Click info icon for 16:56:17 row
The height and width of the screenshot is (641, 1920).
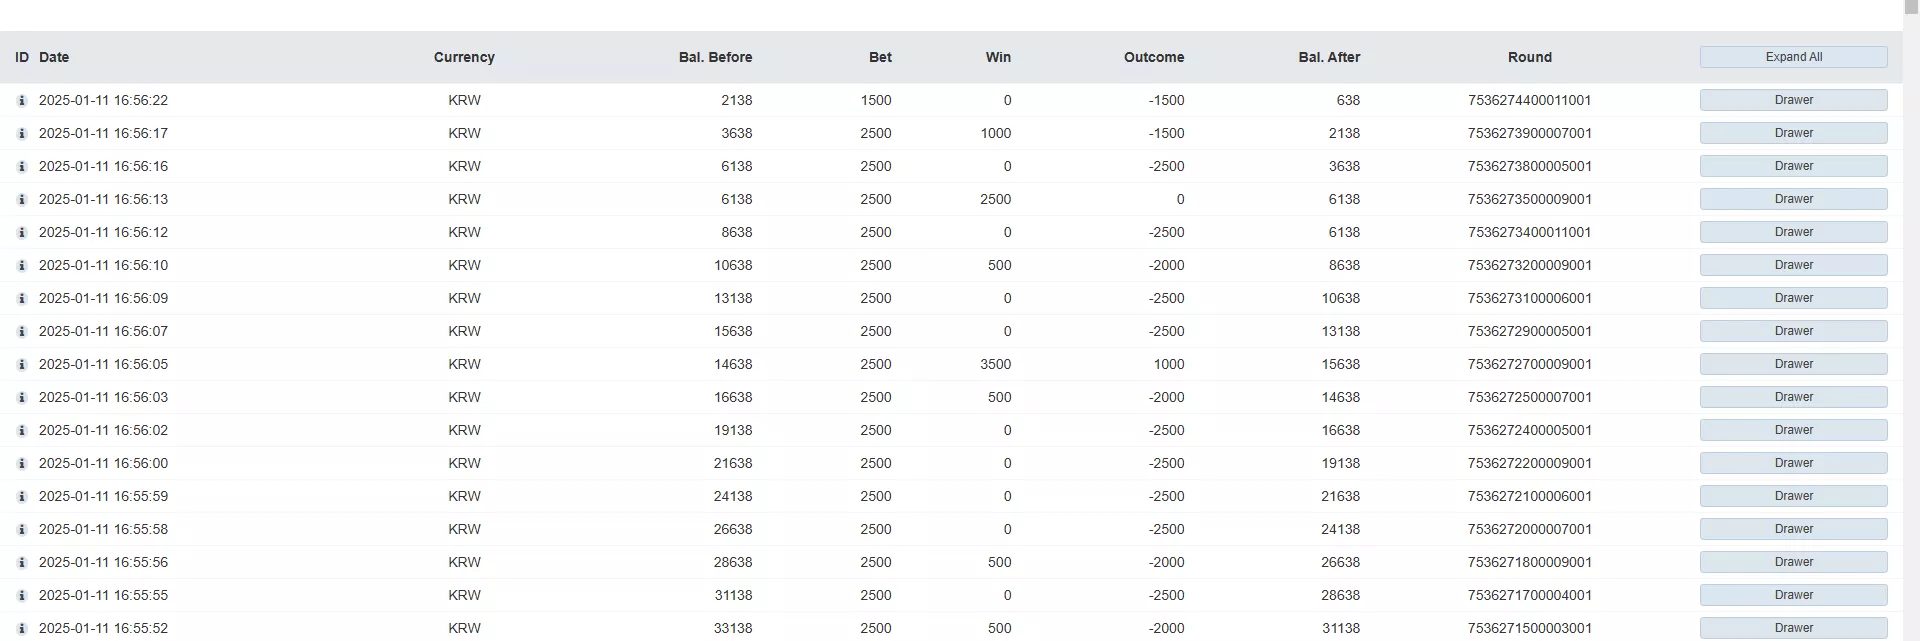tap(22, 134)
